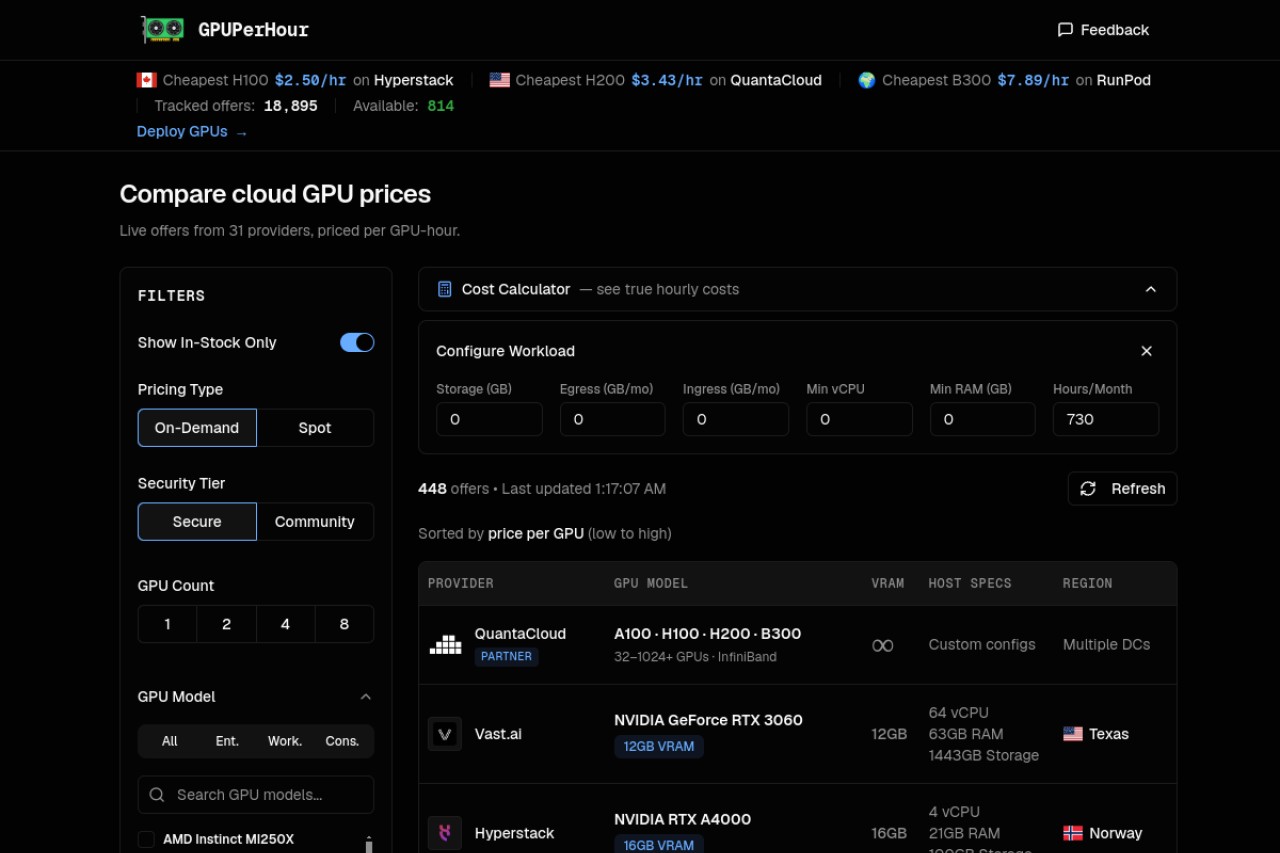Select On-Demand pricing type

click(197, 428)
